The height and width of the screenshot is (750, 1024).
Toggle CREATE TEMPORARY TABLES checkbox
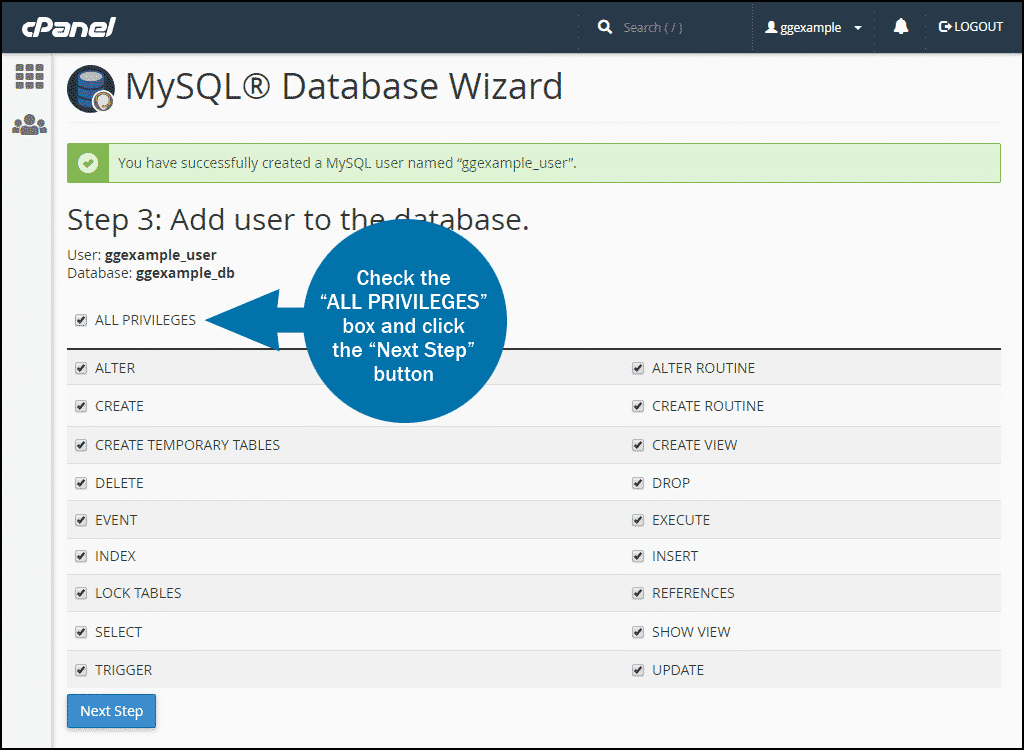point(81,446)
